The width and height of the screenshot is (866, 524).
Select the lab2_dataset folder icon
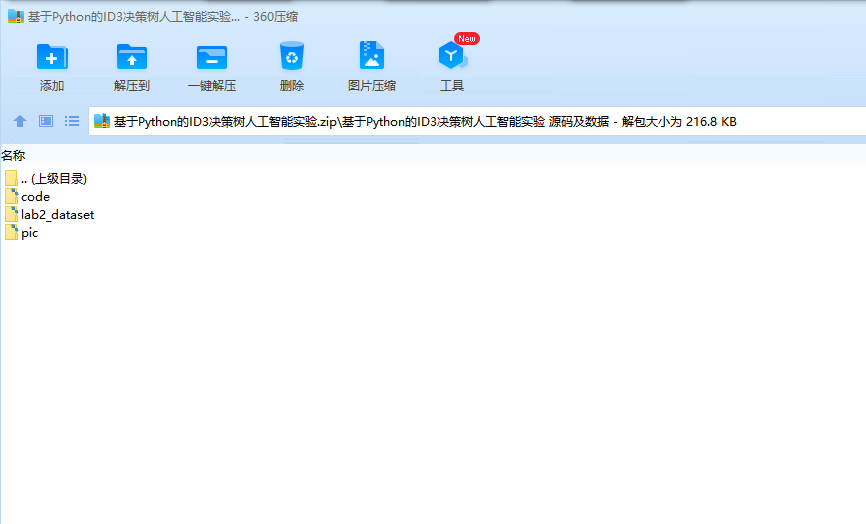(x=11, y=215)
